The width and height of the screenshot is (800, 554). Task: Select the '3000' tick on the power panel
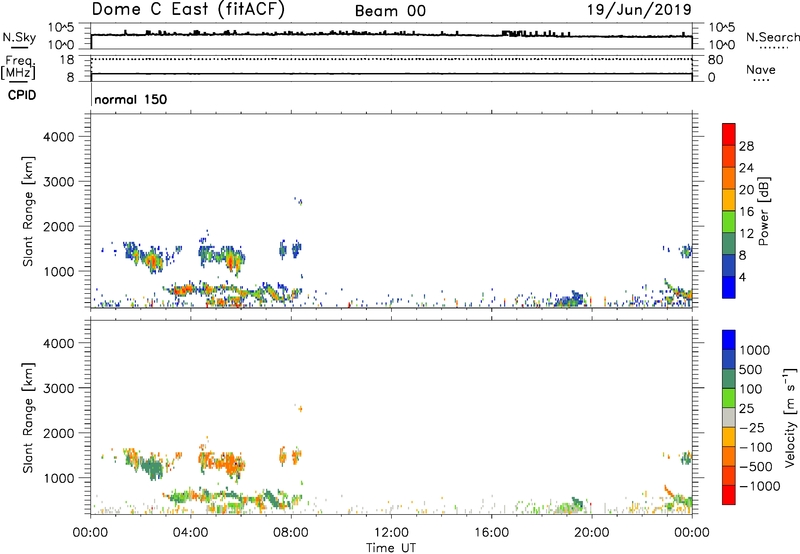(59, 182)
